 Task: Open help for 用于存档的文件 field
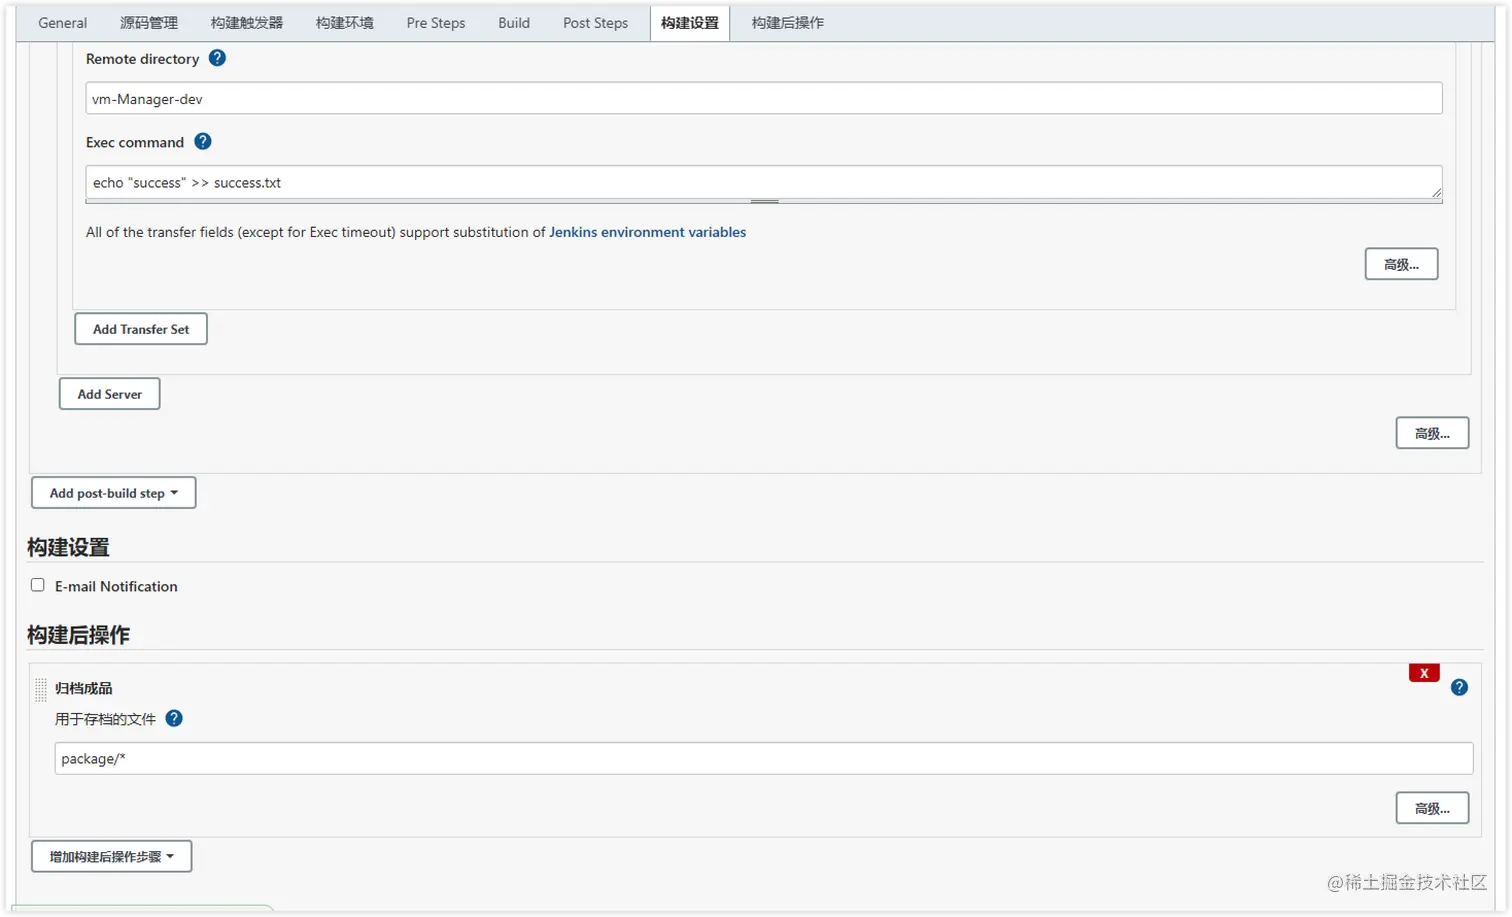(x=174, y=718)
